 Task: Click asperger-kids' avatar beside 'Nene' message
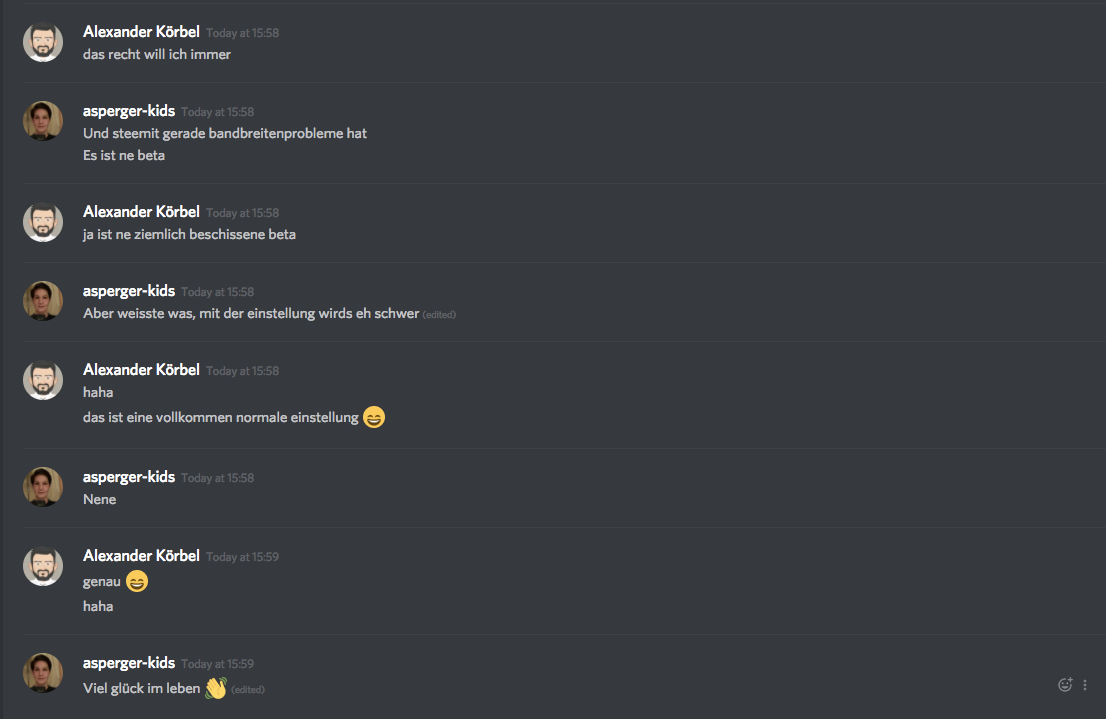(x=43, y=487)
